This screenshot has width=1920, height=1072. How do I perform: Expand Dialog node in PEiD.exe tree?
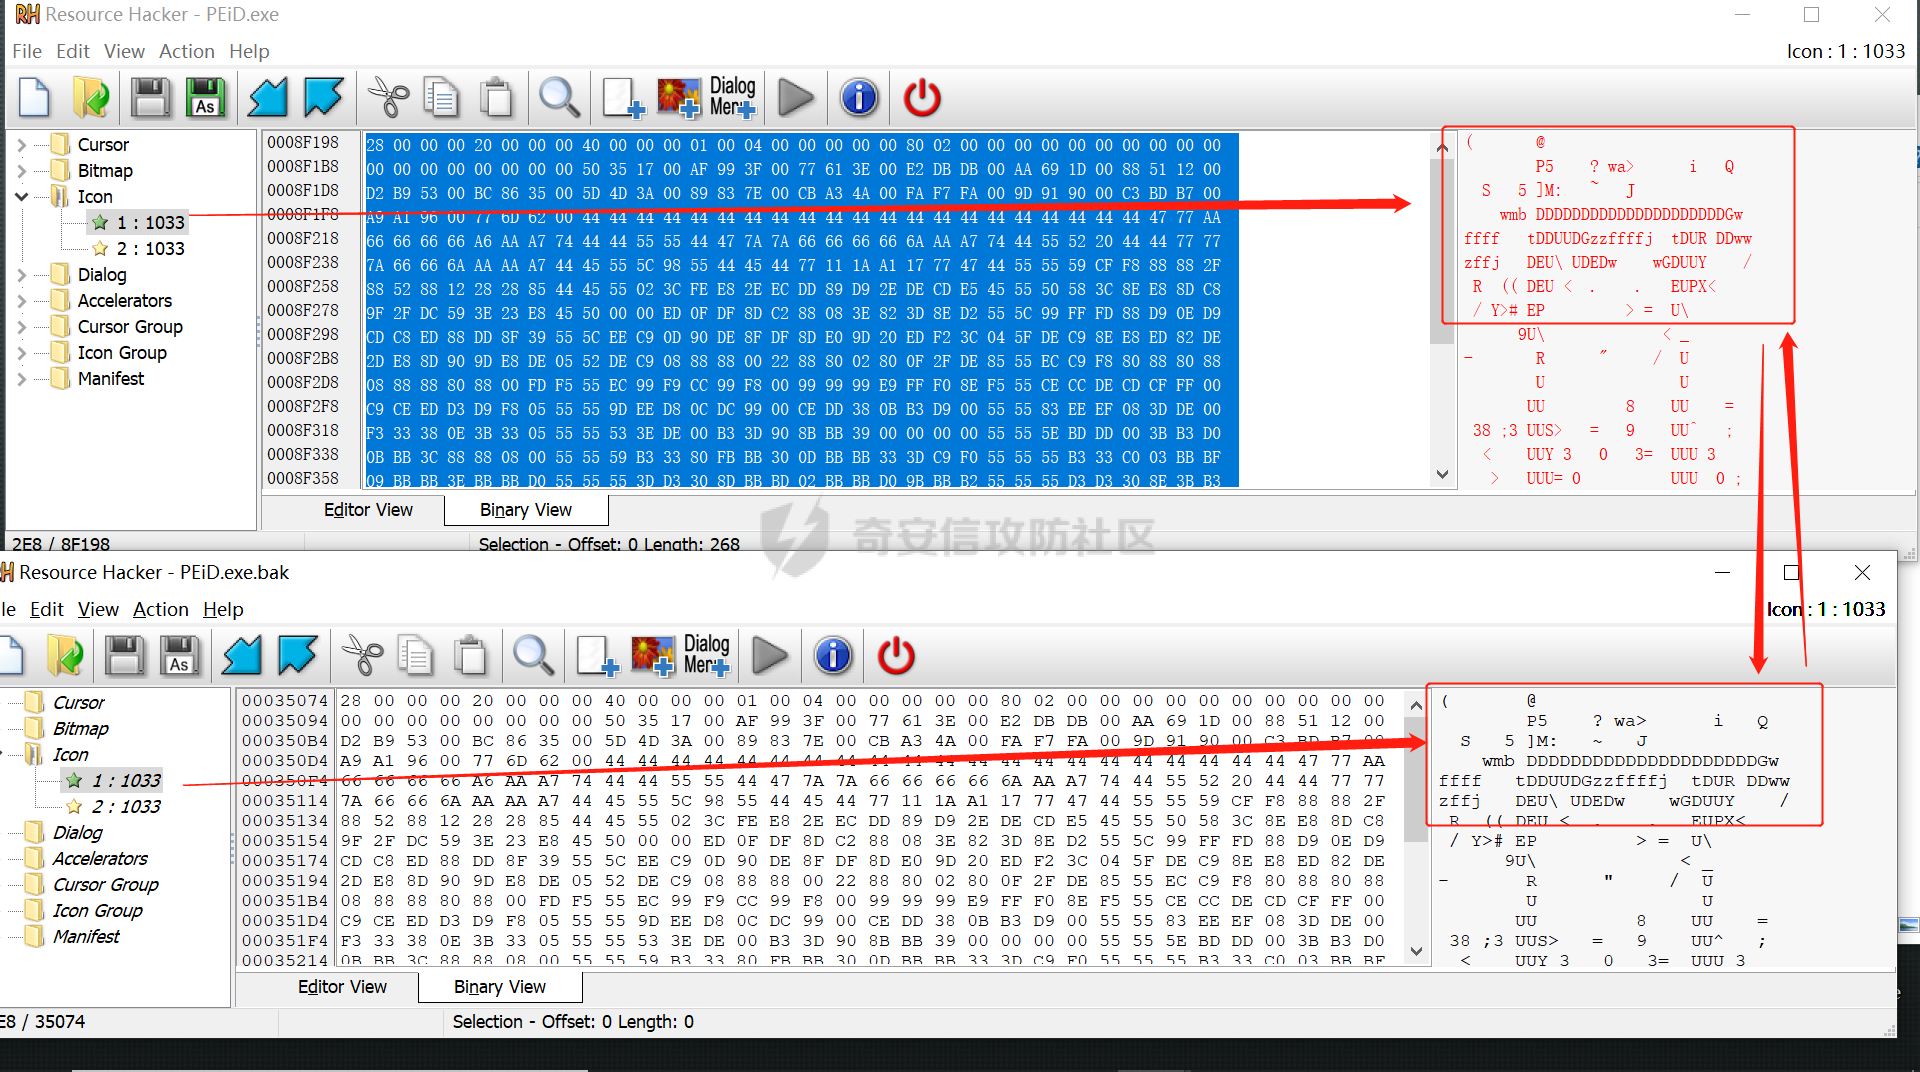[x=22, y=275]
